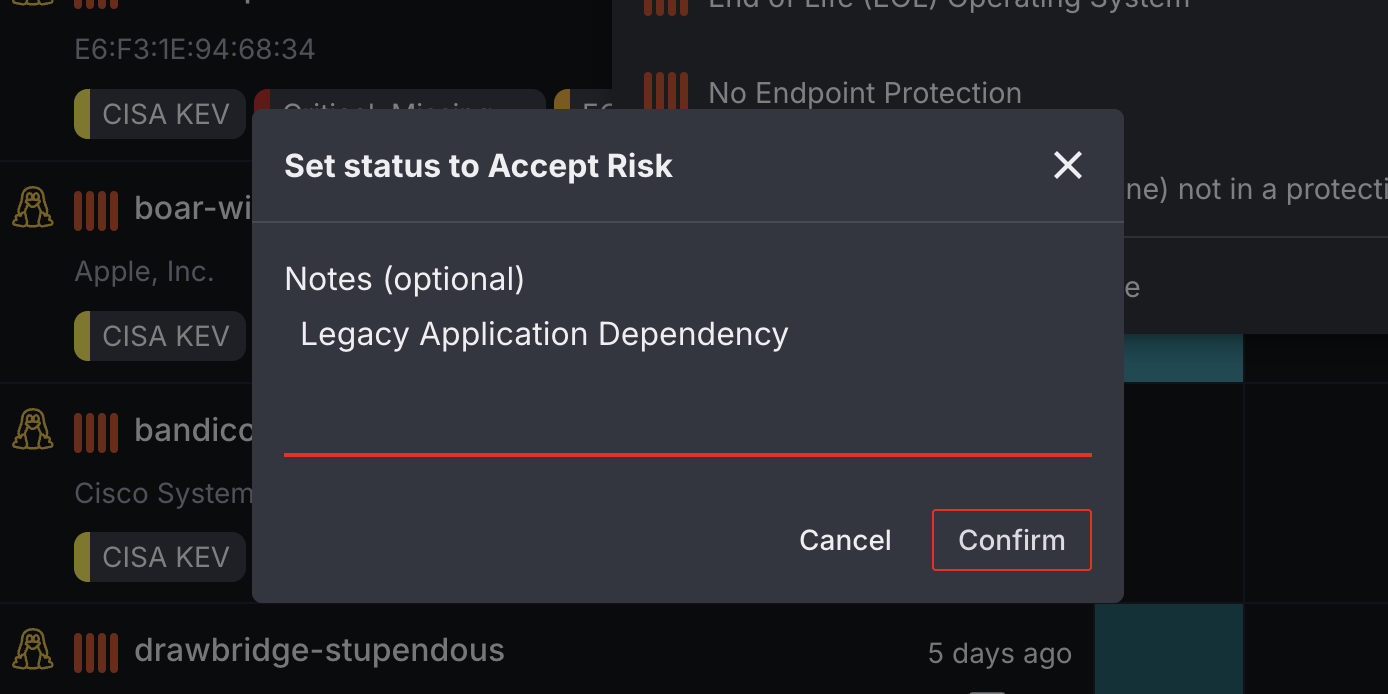
Task: Open the No Endpoint Protection finding
Action: [865, 93]
